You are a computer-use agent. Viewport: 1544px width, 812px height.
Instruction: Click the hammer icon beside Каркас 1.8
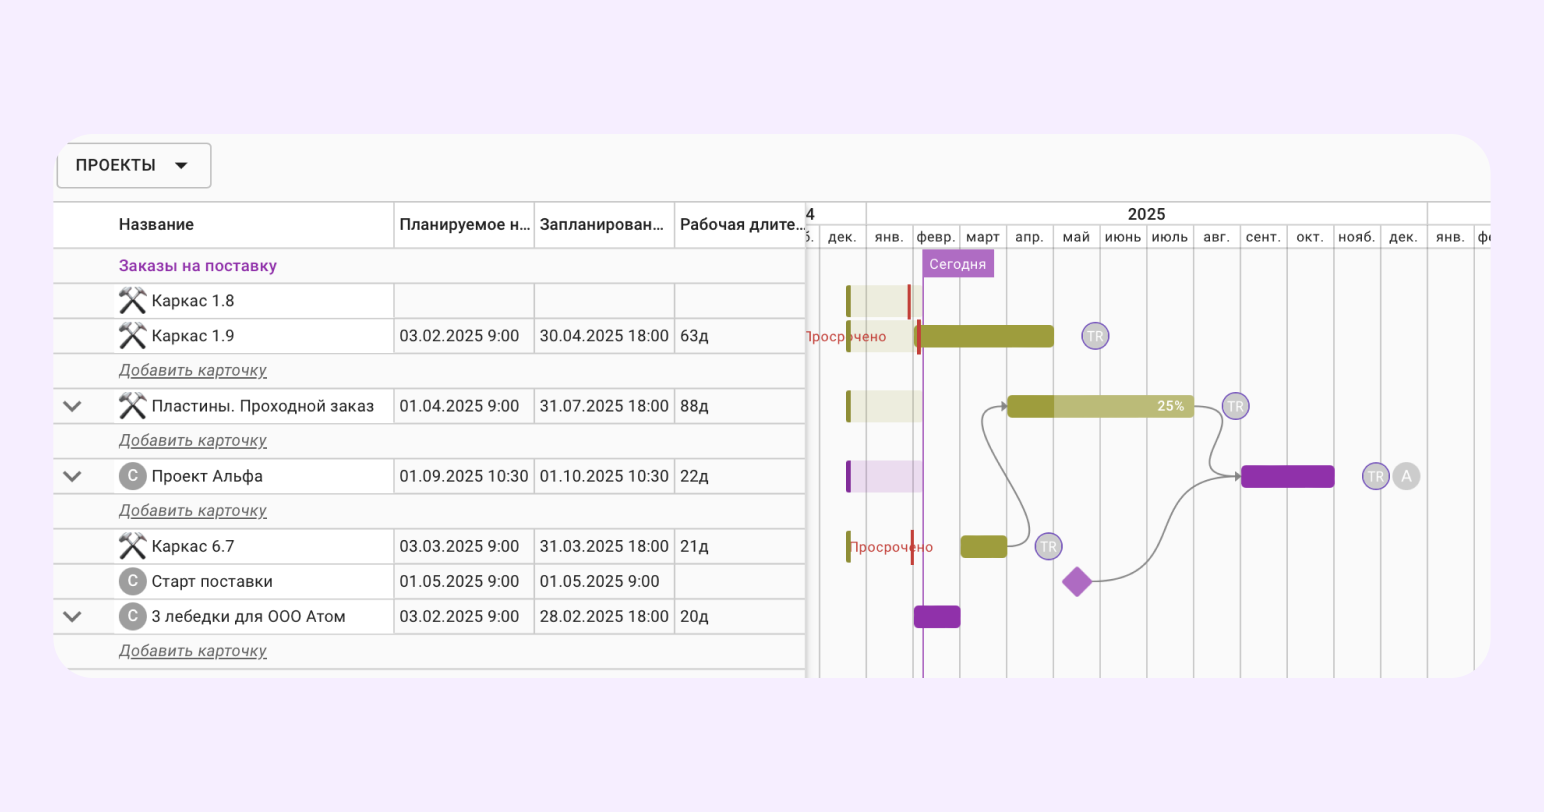tap(132, 301)
